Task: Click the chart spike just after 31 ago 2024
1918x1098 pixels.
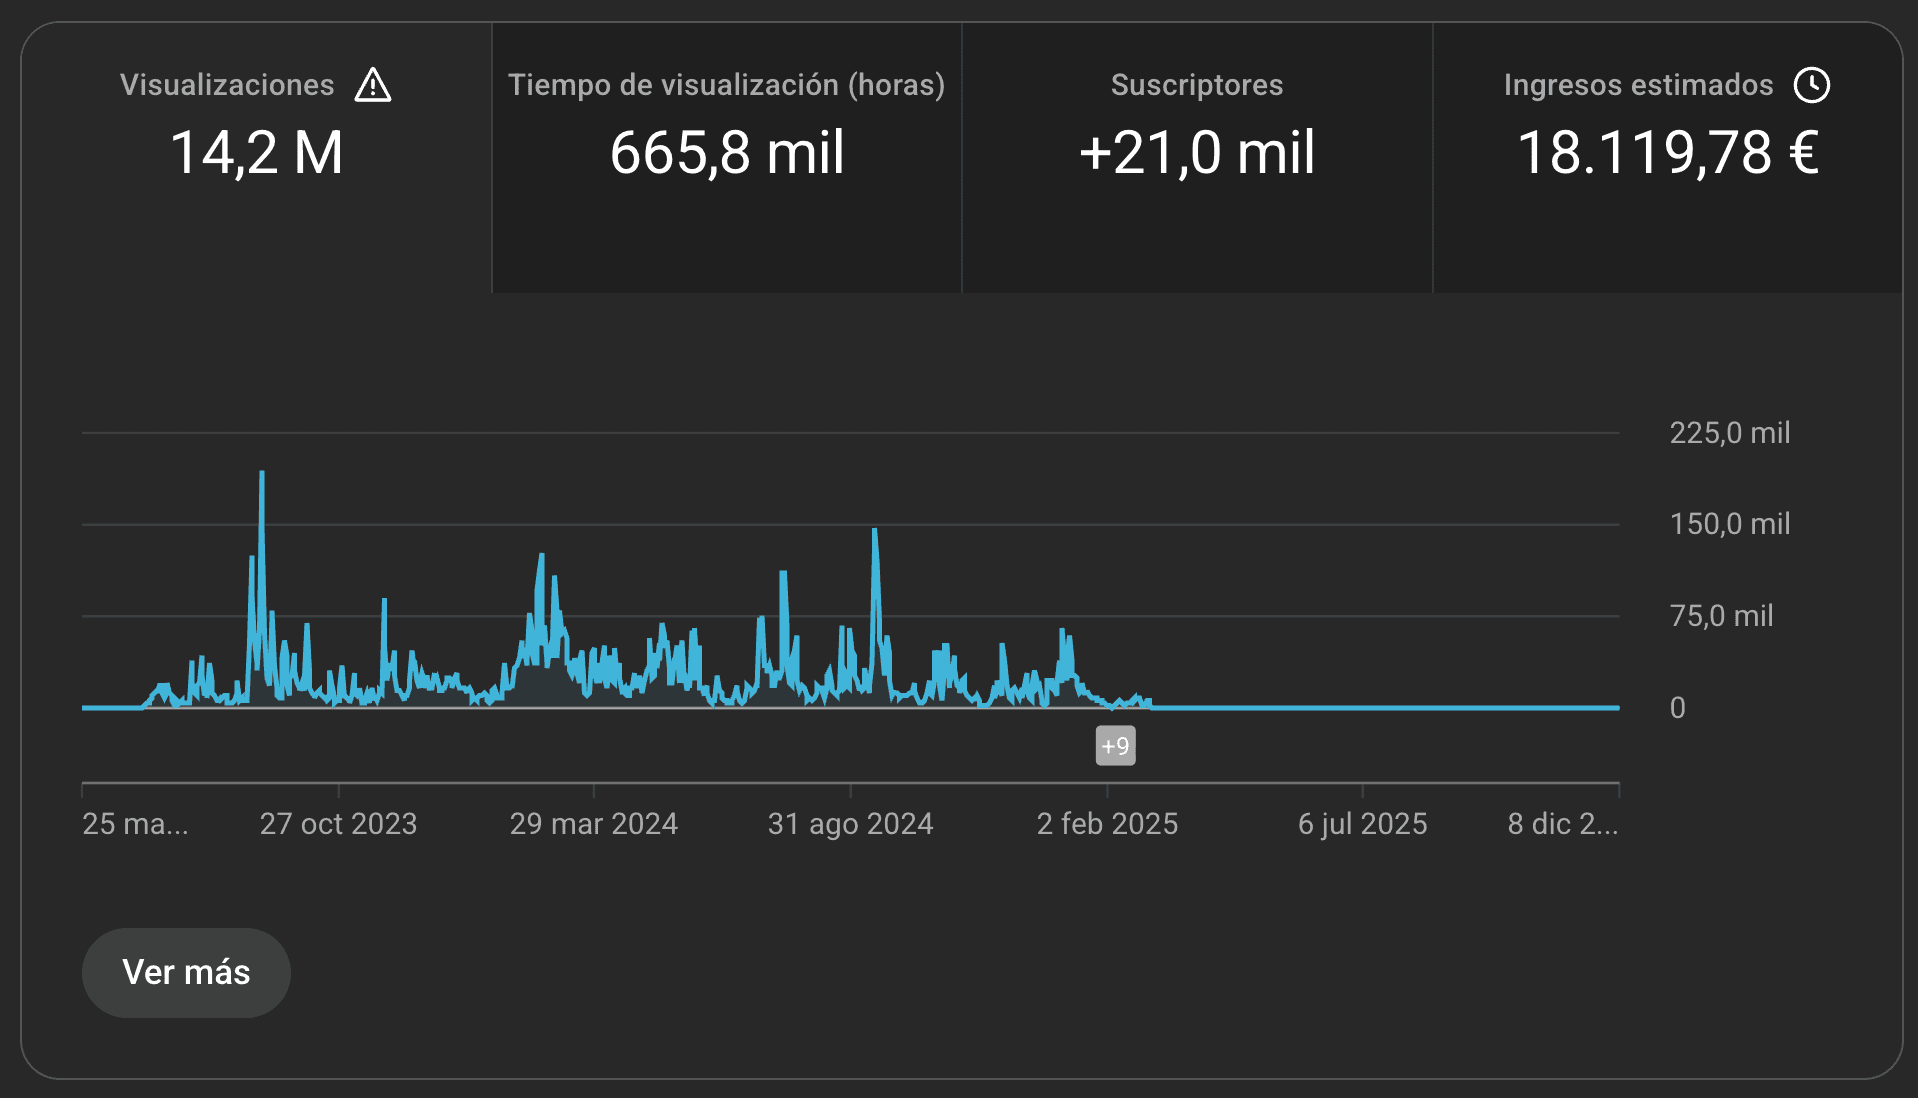Action: click(x=875, y=532)
